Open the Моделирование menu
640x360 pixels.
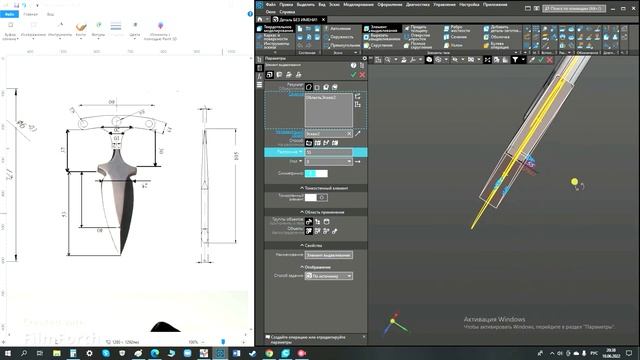[358, 4]
